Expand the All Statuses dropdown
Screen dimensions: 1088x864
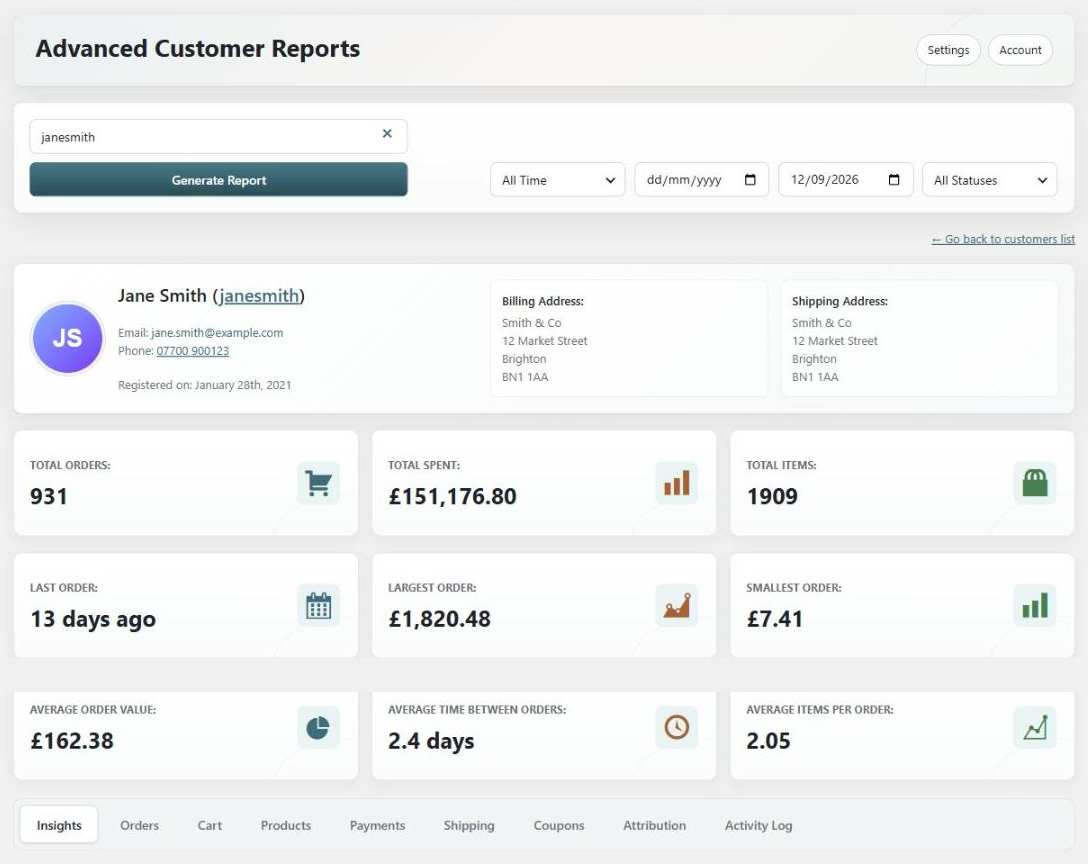[x=989, y=180]
